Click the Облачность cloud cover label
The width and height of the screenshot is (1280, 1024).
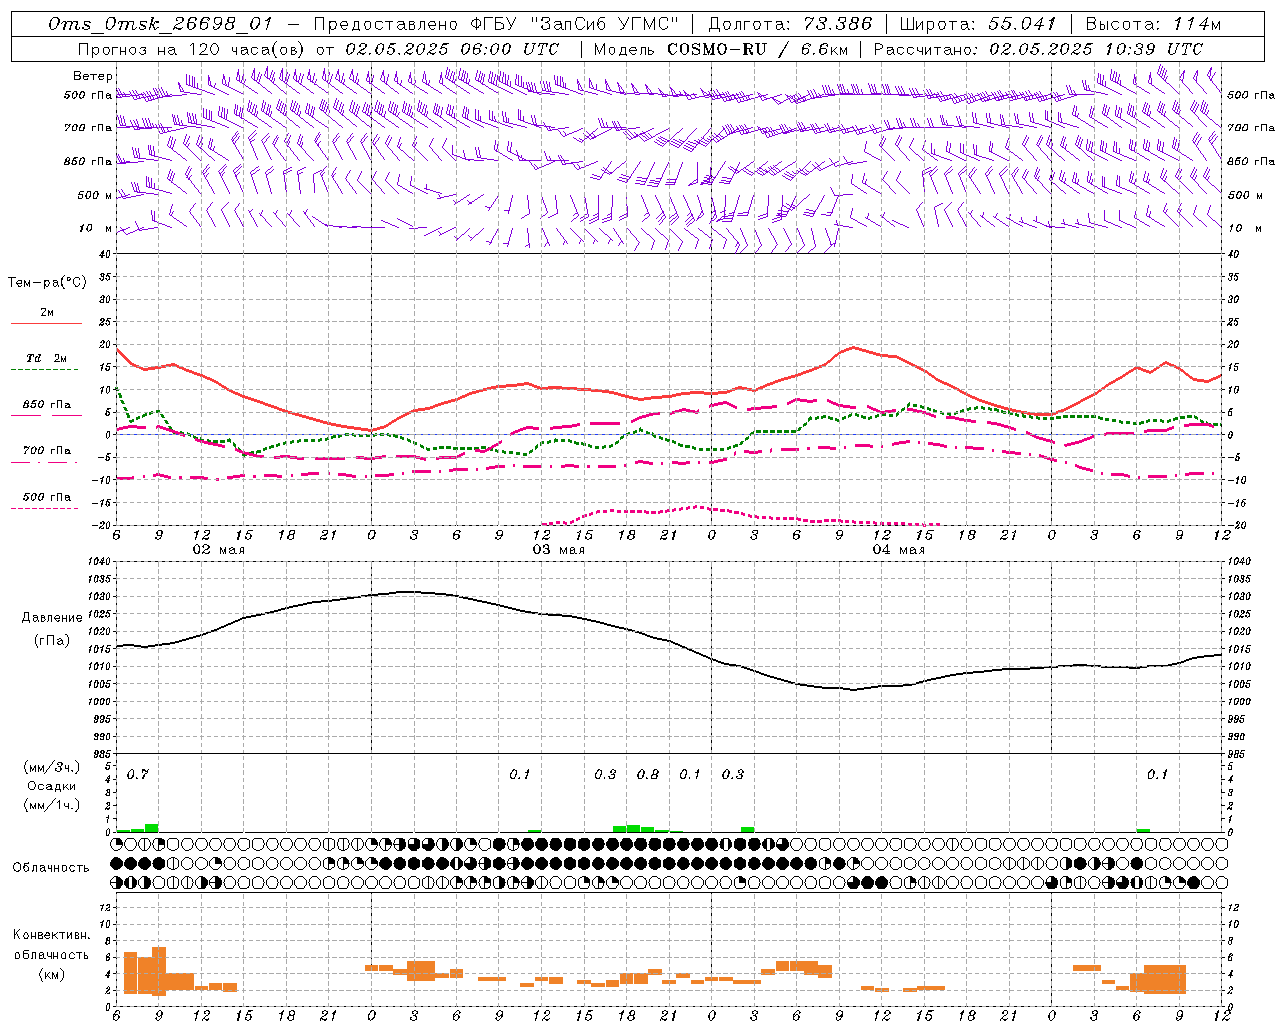(x=51, y=867)
